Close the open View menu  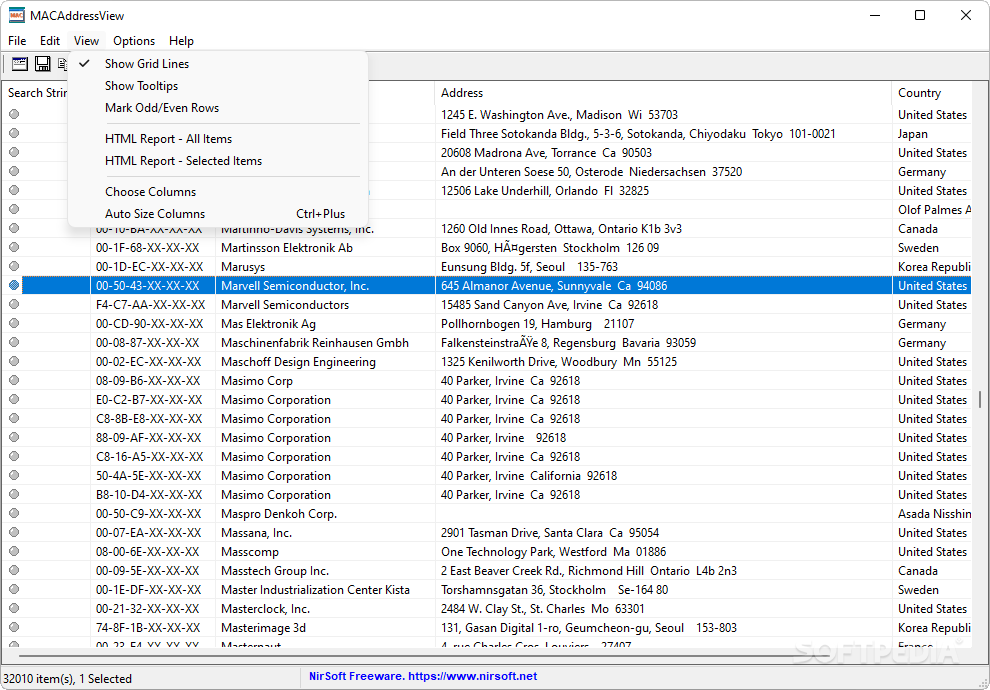pyautogui.click(x=86, y=41)
